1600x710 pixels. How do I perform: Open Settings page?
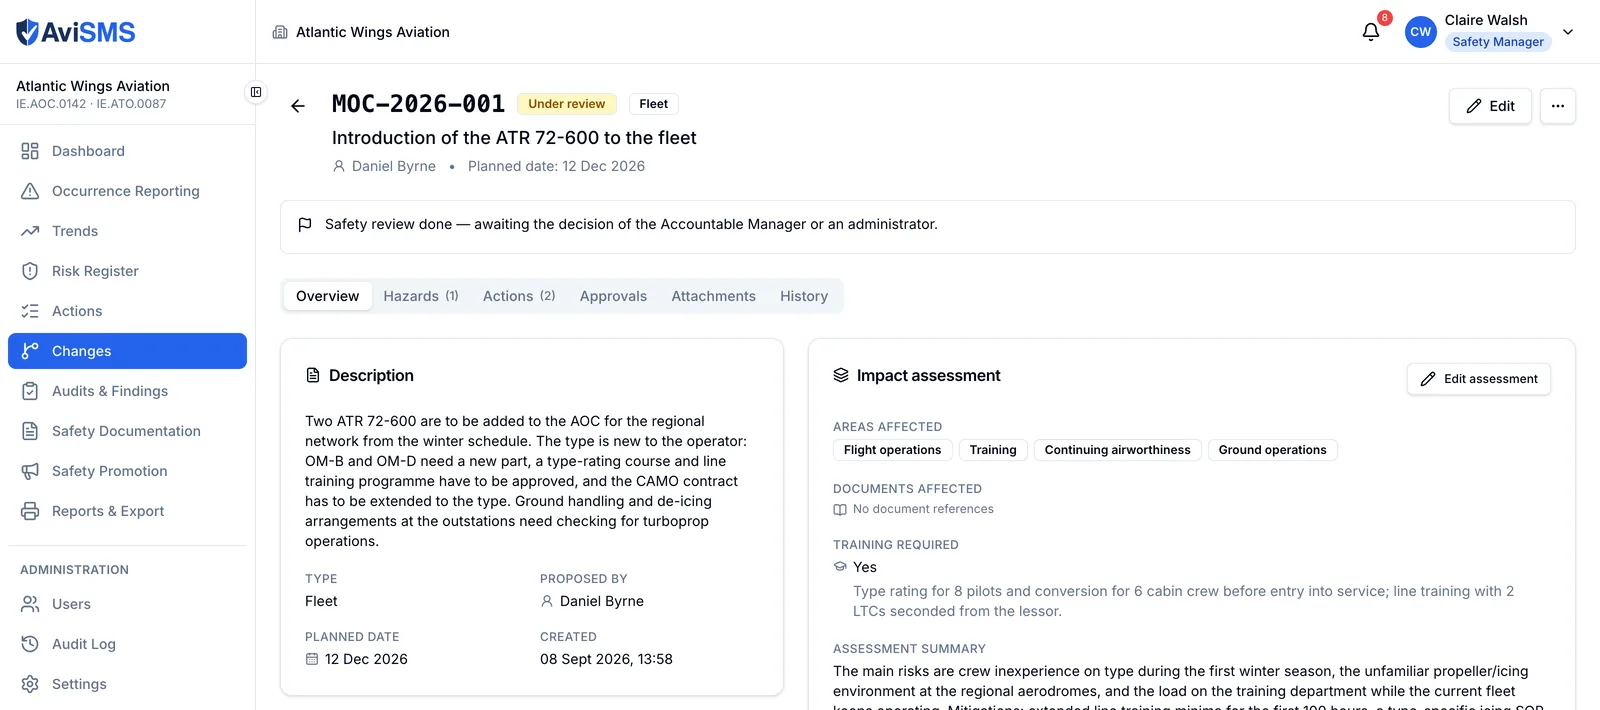(127, 684)
